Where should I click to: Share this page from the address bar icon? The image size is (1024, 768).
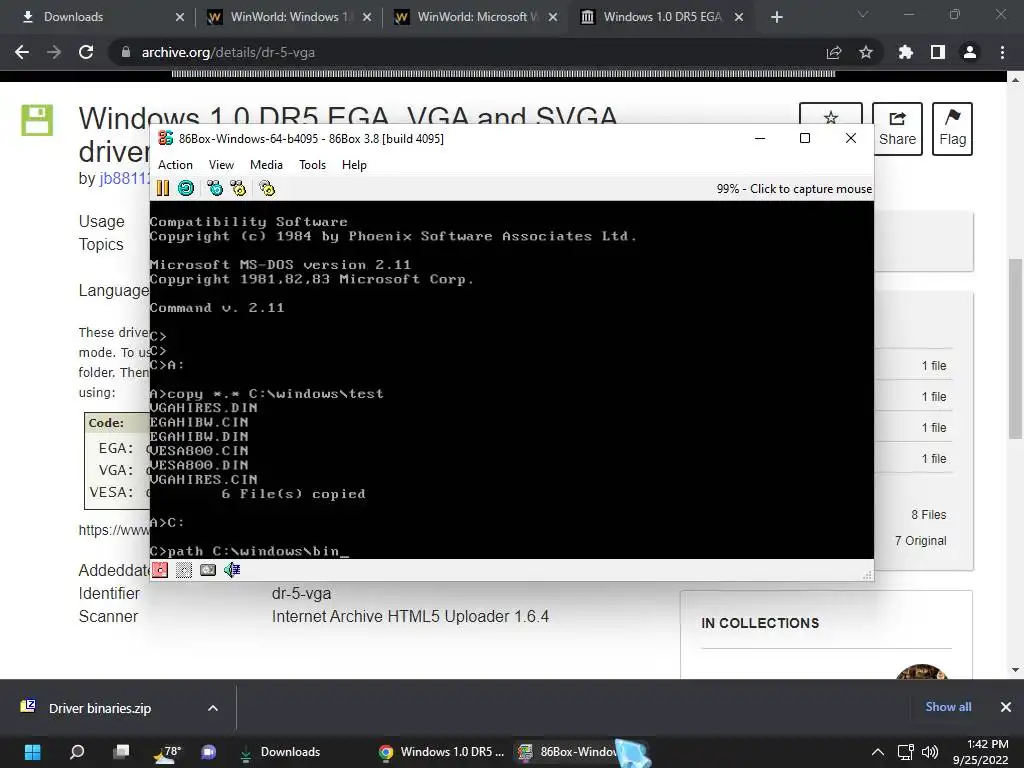coord(834,52)
